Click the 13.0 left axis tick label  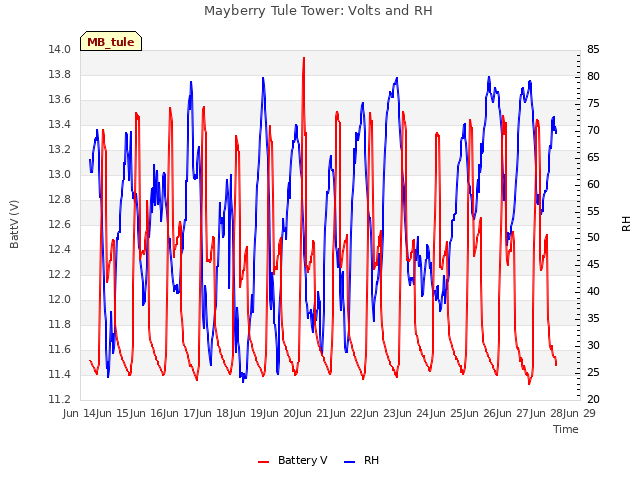(59, 175)
